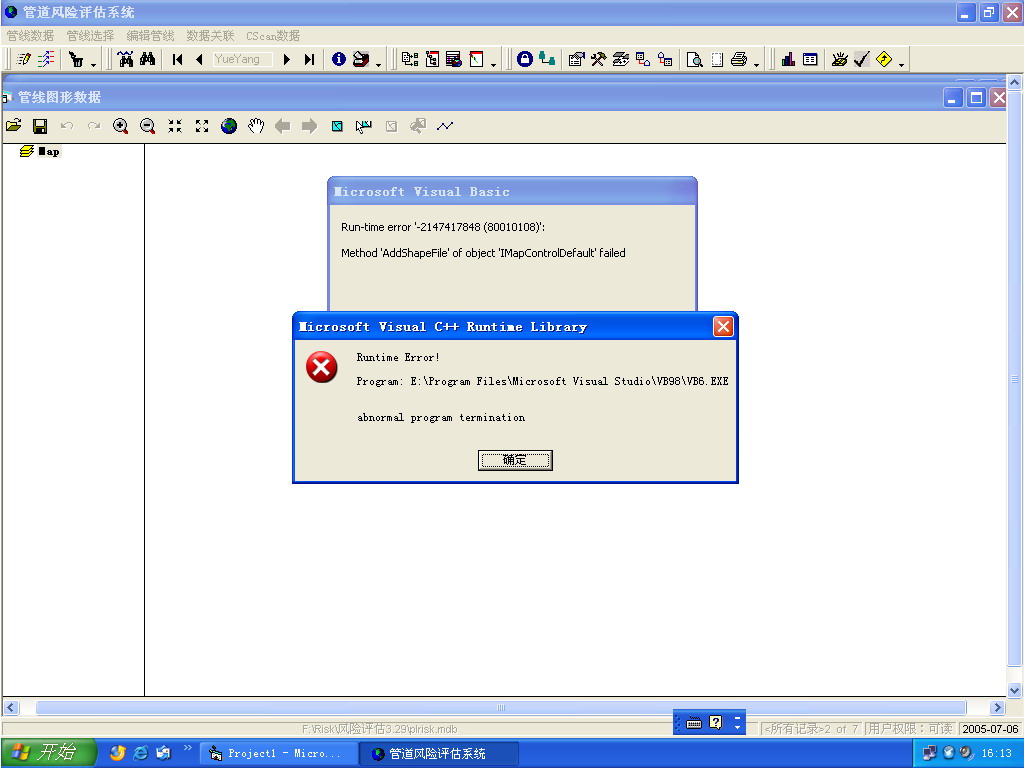This screenshot has height=768, width=1024.
Task: Click the keyboard icon on the language bar
Action: [x=694, y=722]
